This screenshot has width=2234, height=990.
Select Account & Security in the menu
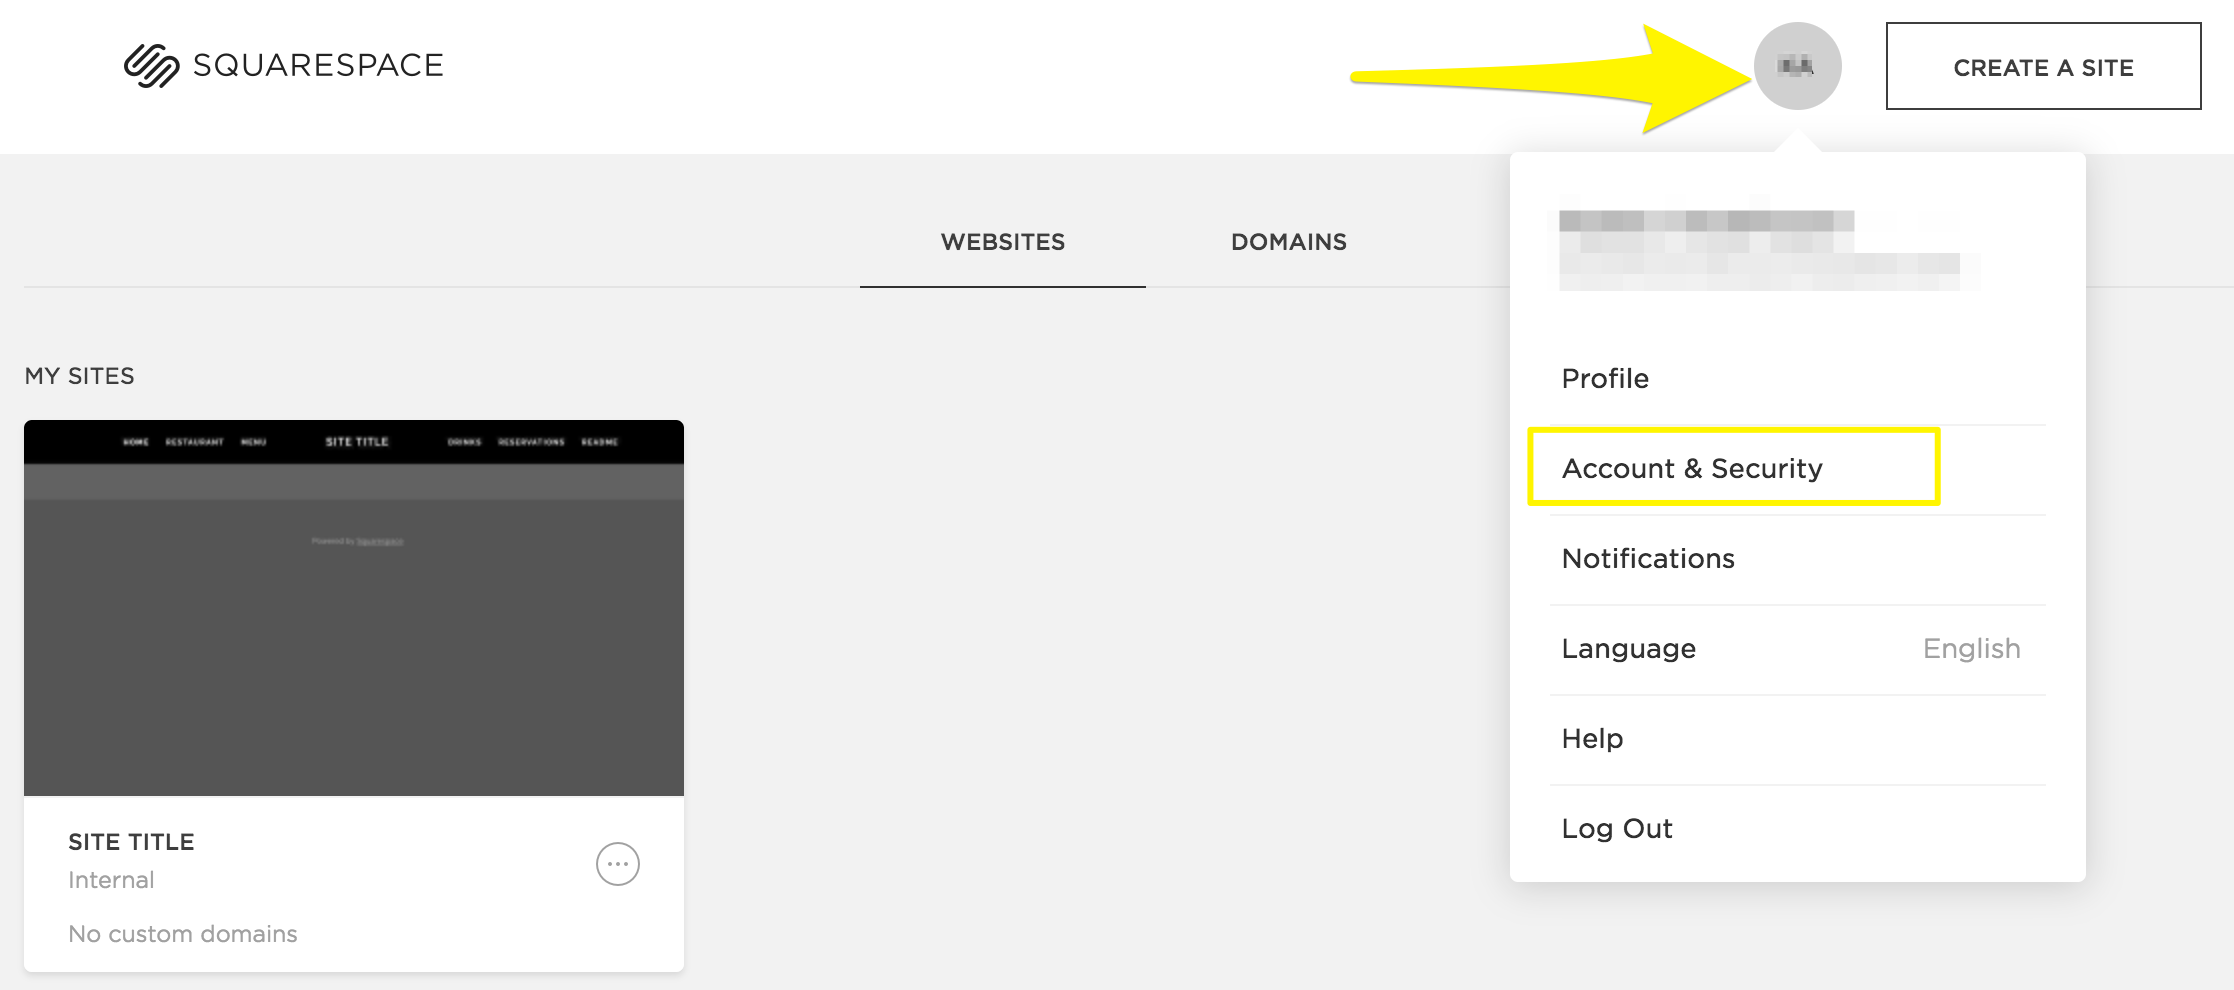click(x=1797, y=469)
